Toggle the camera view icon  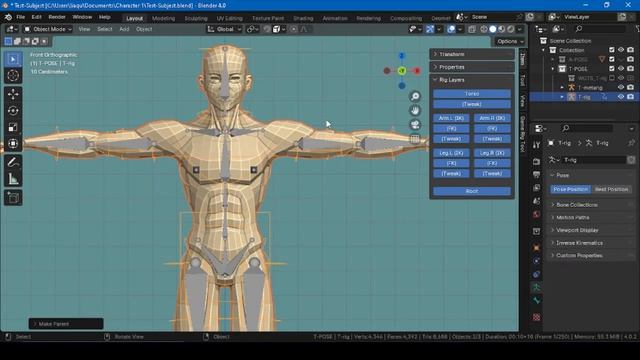415,125
